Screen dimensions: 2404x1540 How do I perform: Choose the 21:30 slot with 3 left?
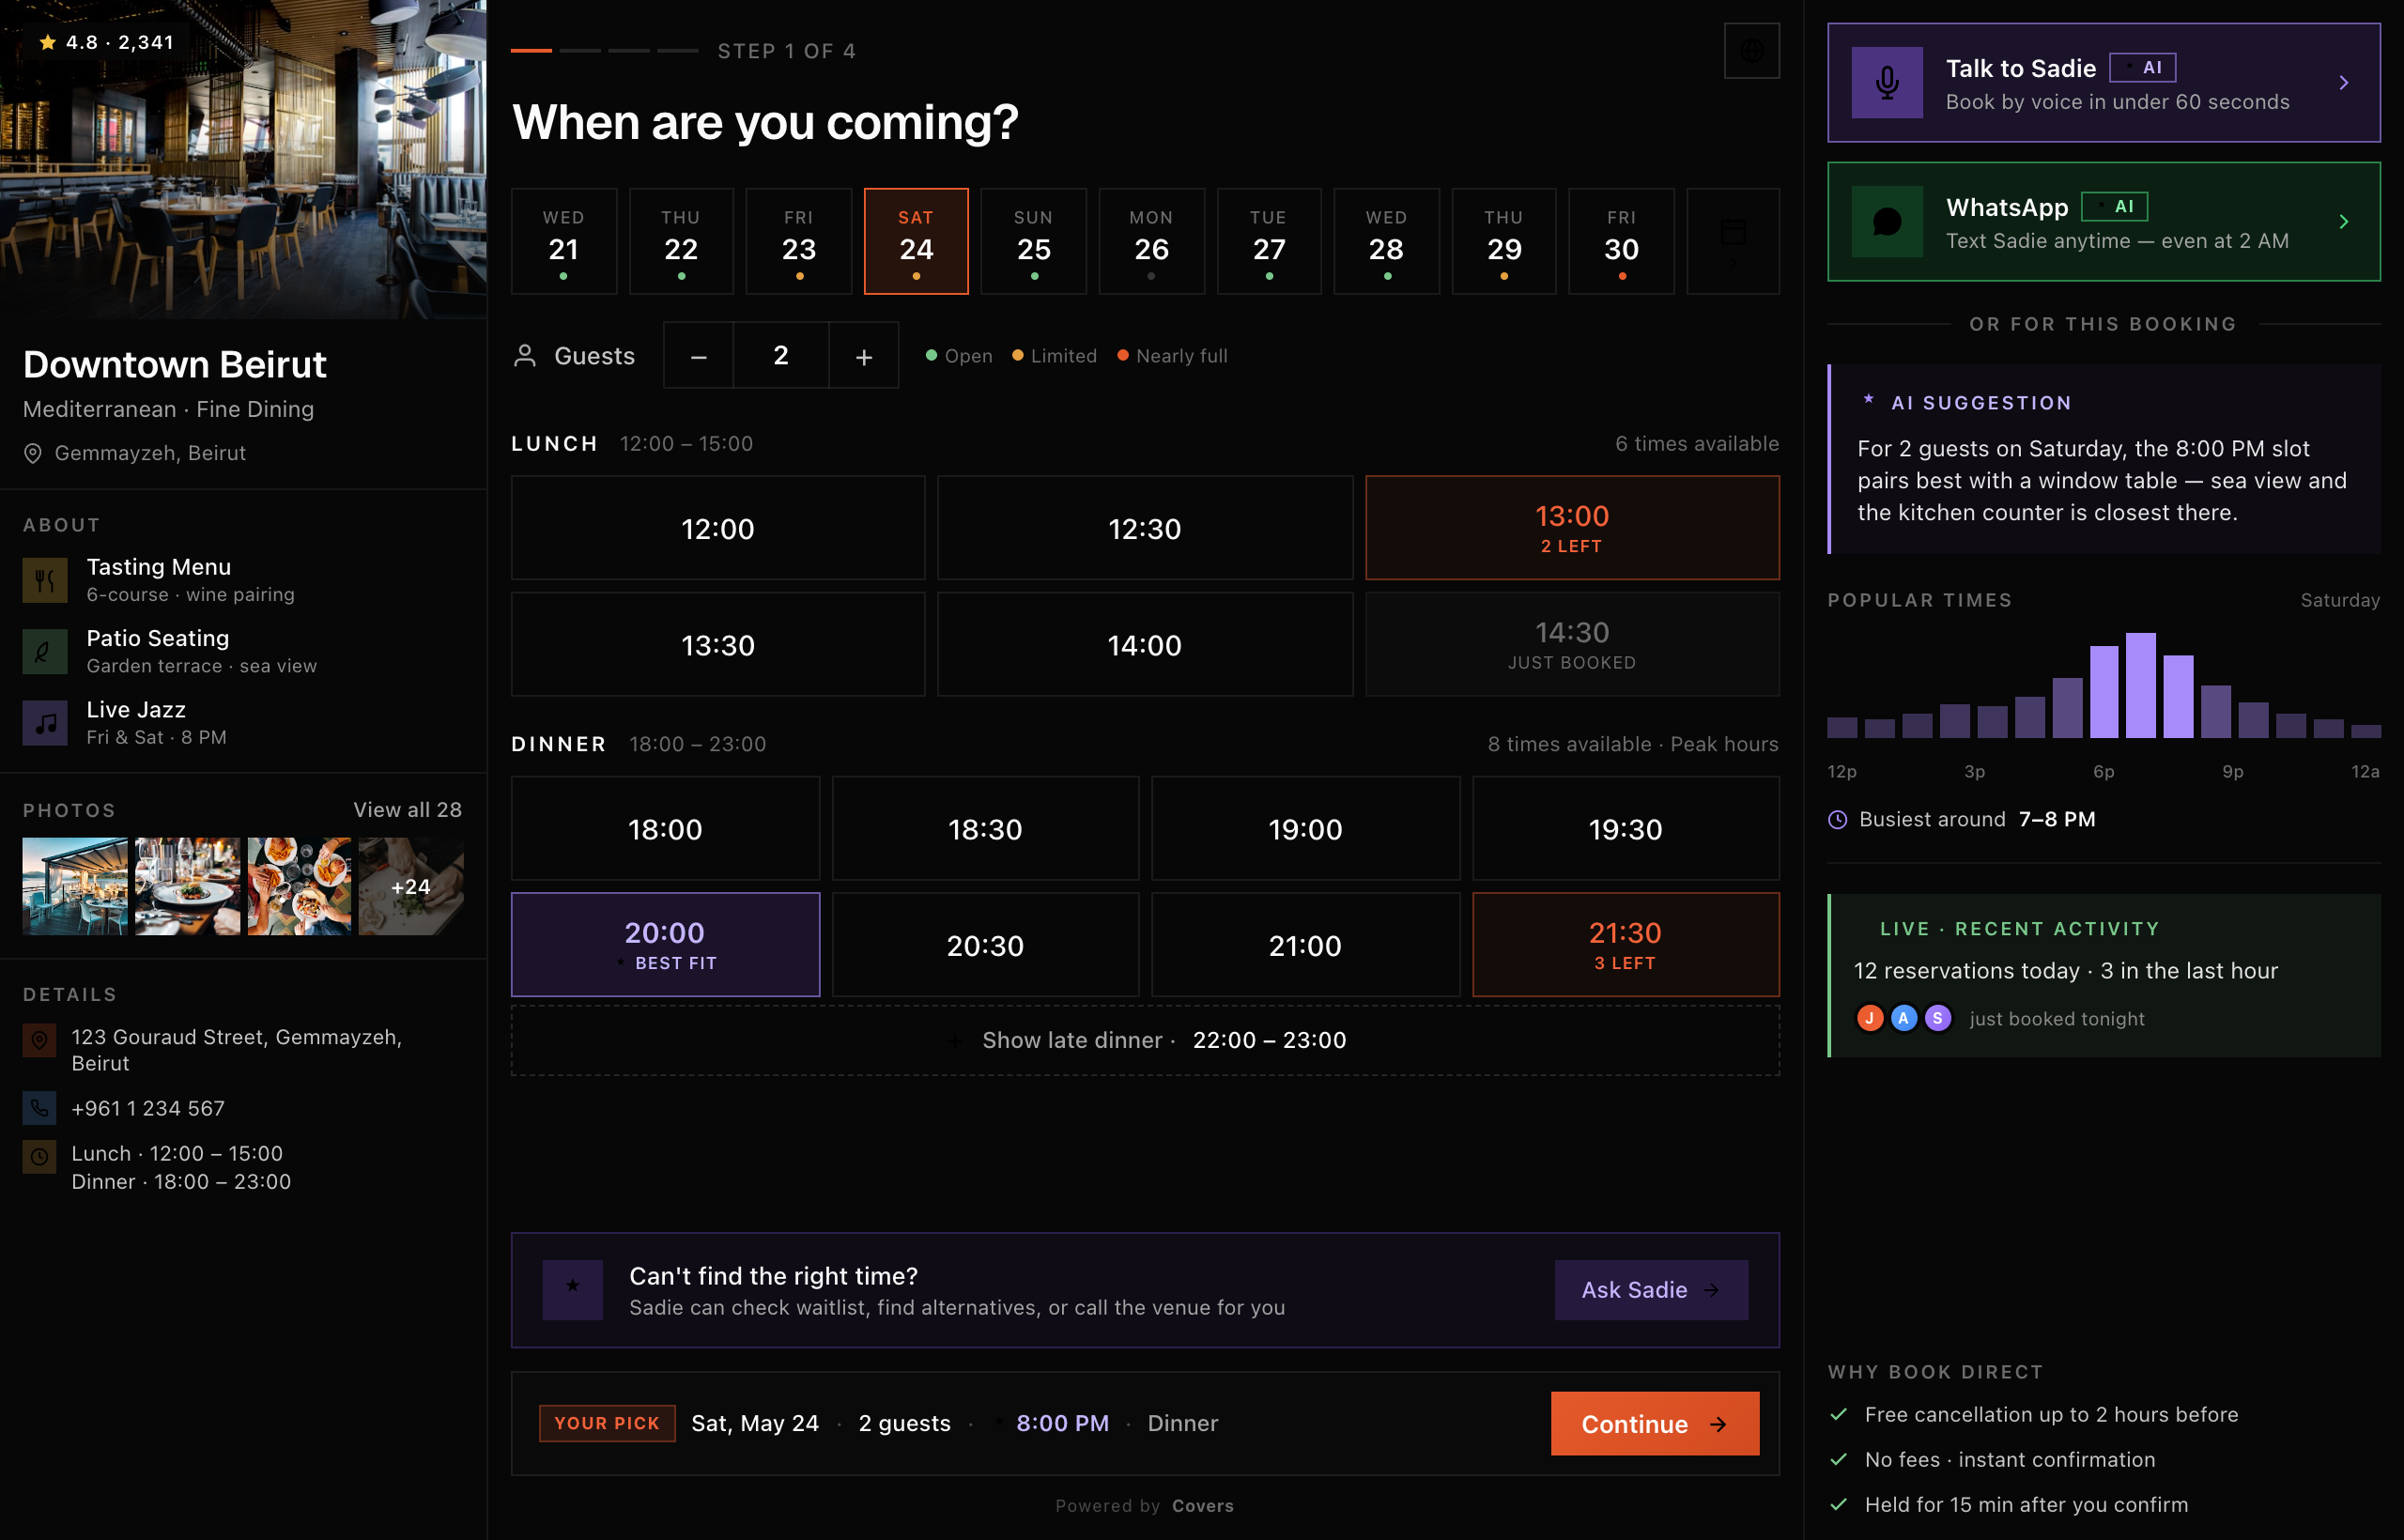click(x=1626, y=945)
